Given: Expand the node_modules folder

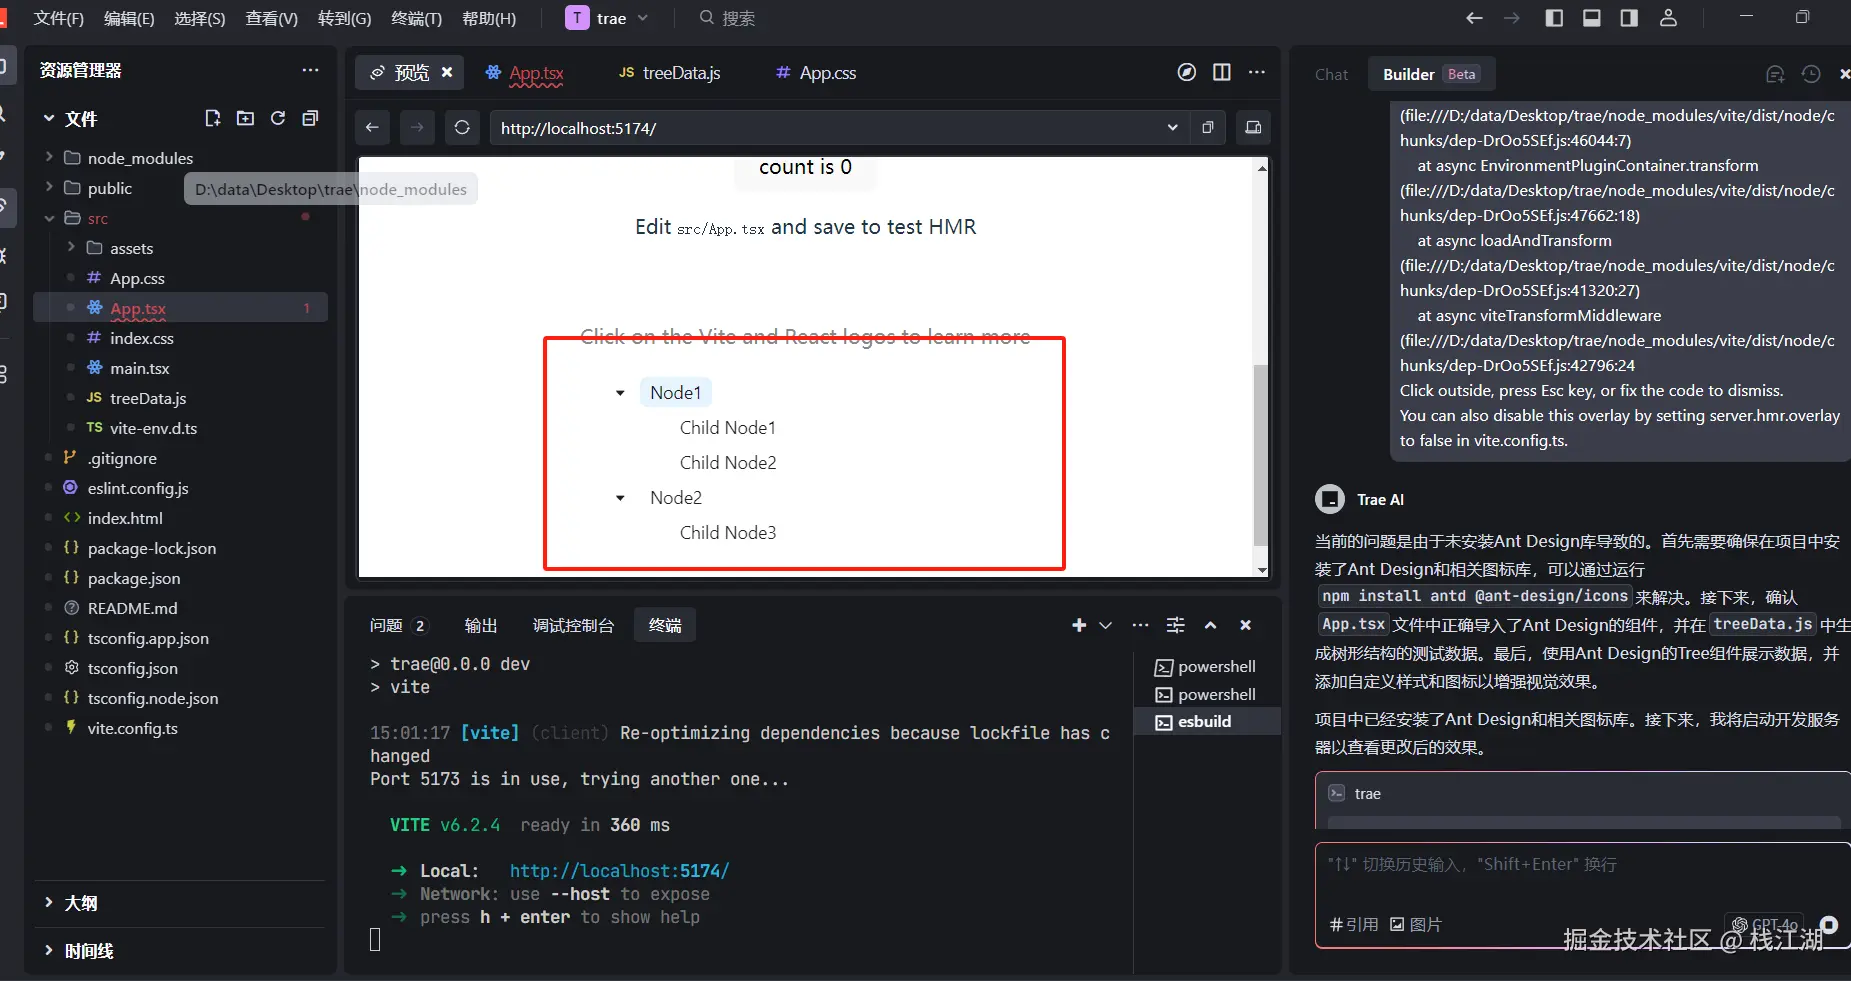Looking at the screenshot, I should pyautogui.click(x=49, y=157).
